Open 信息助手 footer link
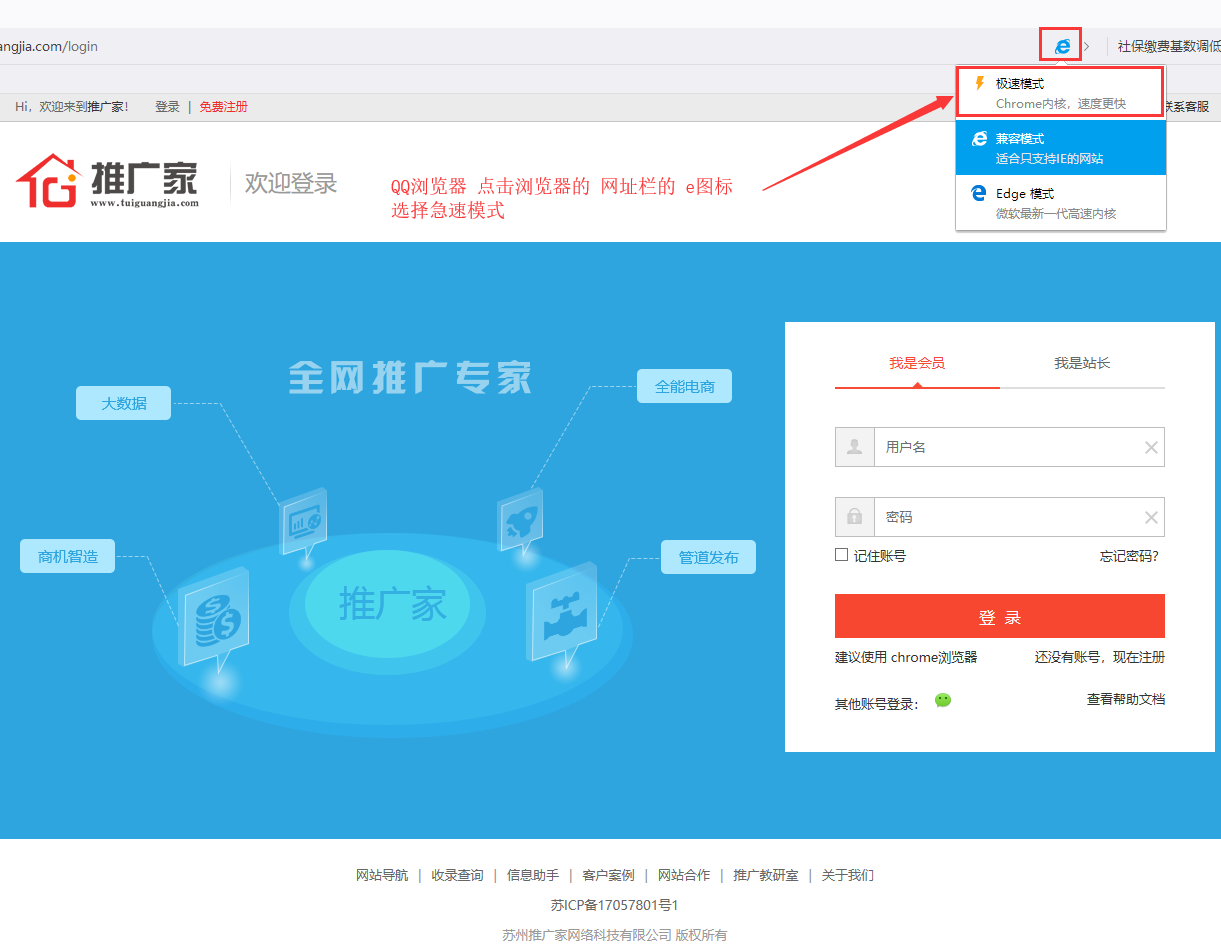Image resolution: width=1221 pixels, height=952 pixels. click(x=533, y=875)
